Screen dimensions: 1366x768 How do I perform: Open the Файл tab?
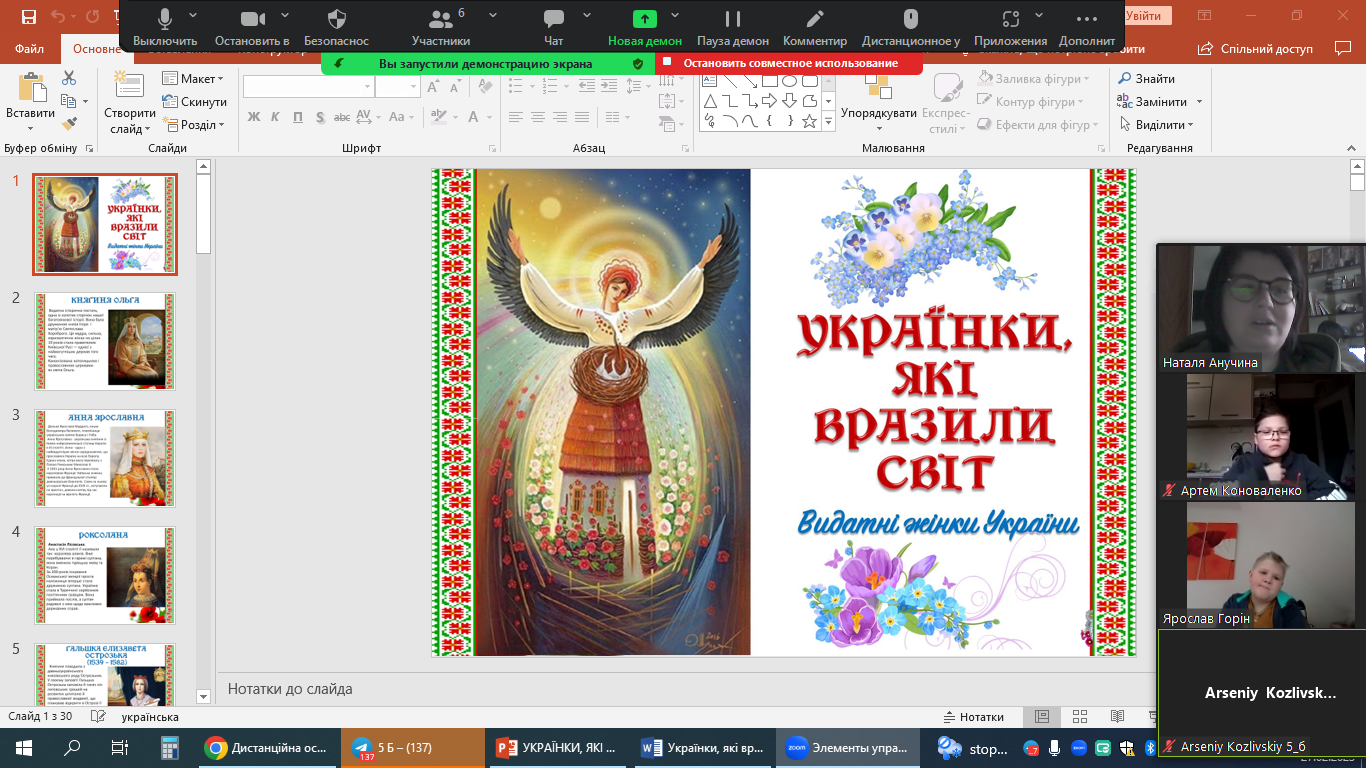pos(30,49)
